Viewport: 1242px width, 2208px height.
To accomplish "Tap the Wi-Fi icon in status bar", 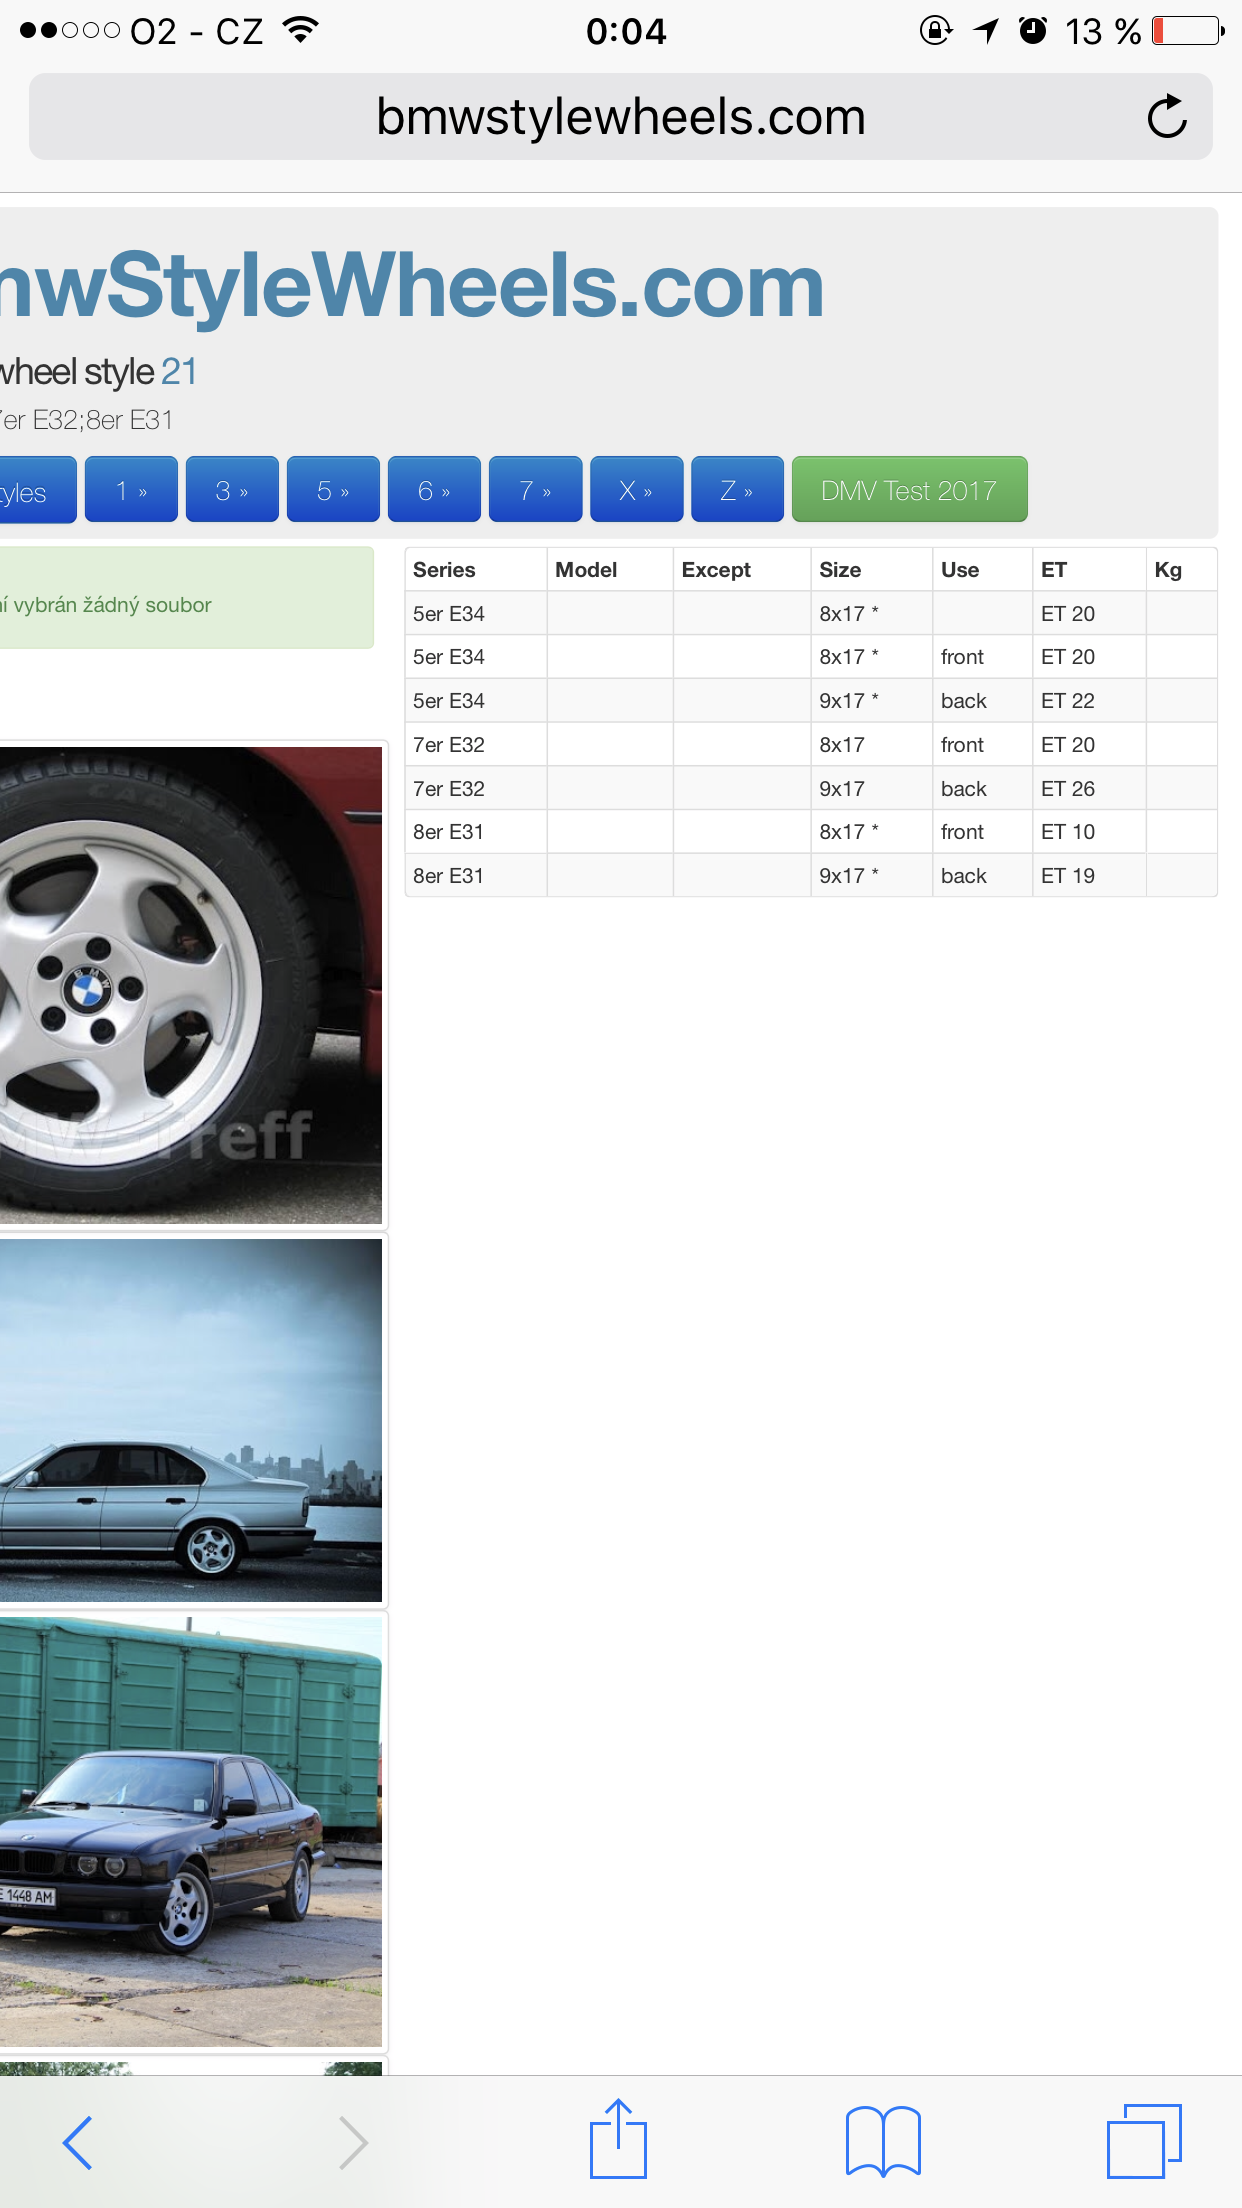I will pyautogui.click(x=301, y=30).
